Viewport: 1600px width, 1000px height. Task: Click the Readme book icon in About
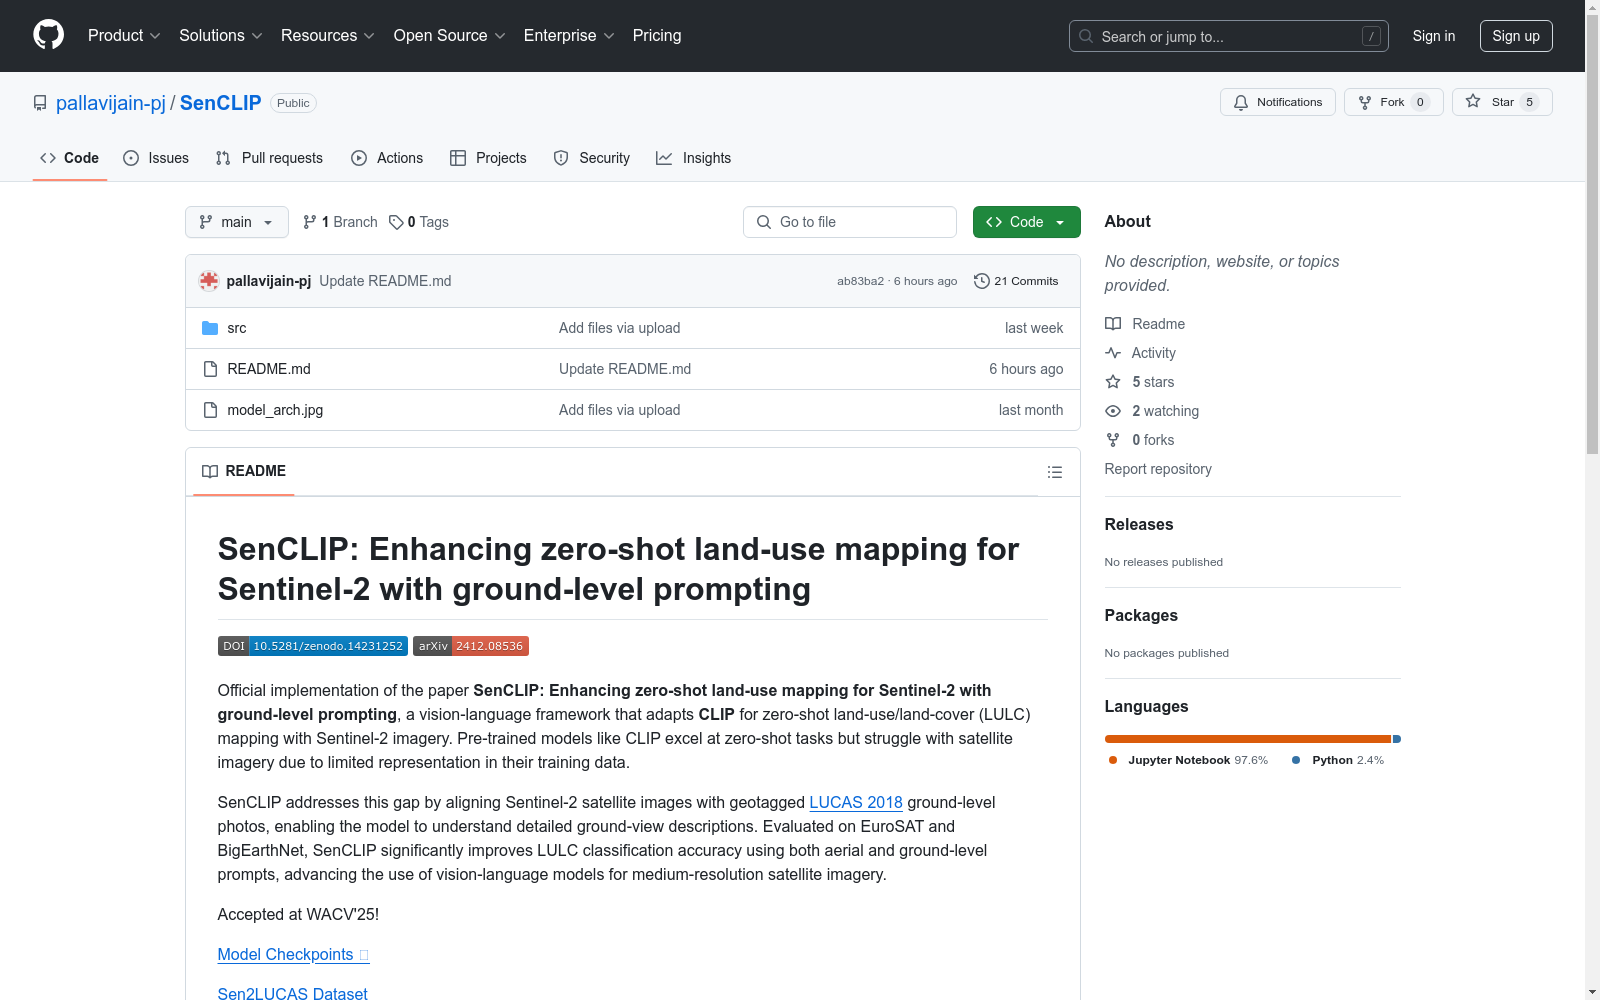coord(1113,324)
